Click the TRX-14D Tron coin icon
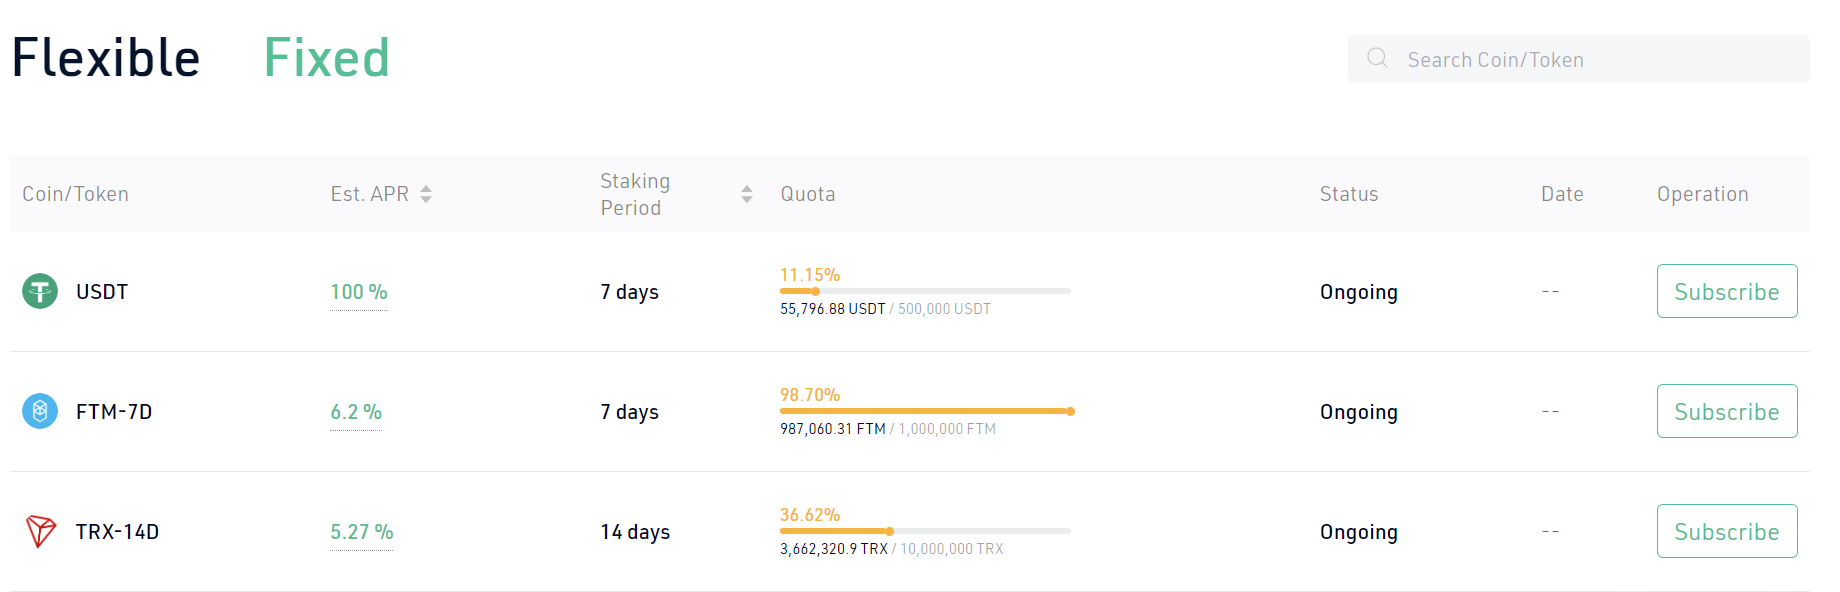The height and width of the screenshot is (592, 1840). (40, 531)
